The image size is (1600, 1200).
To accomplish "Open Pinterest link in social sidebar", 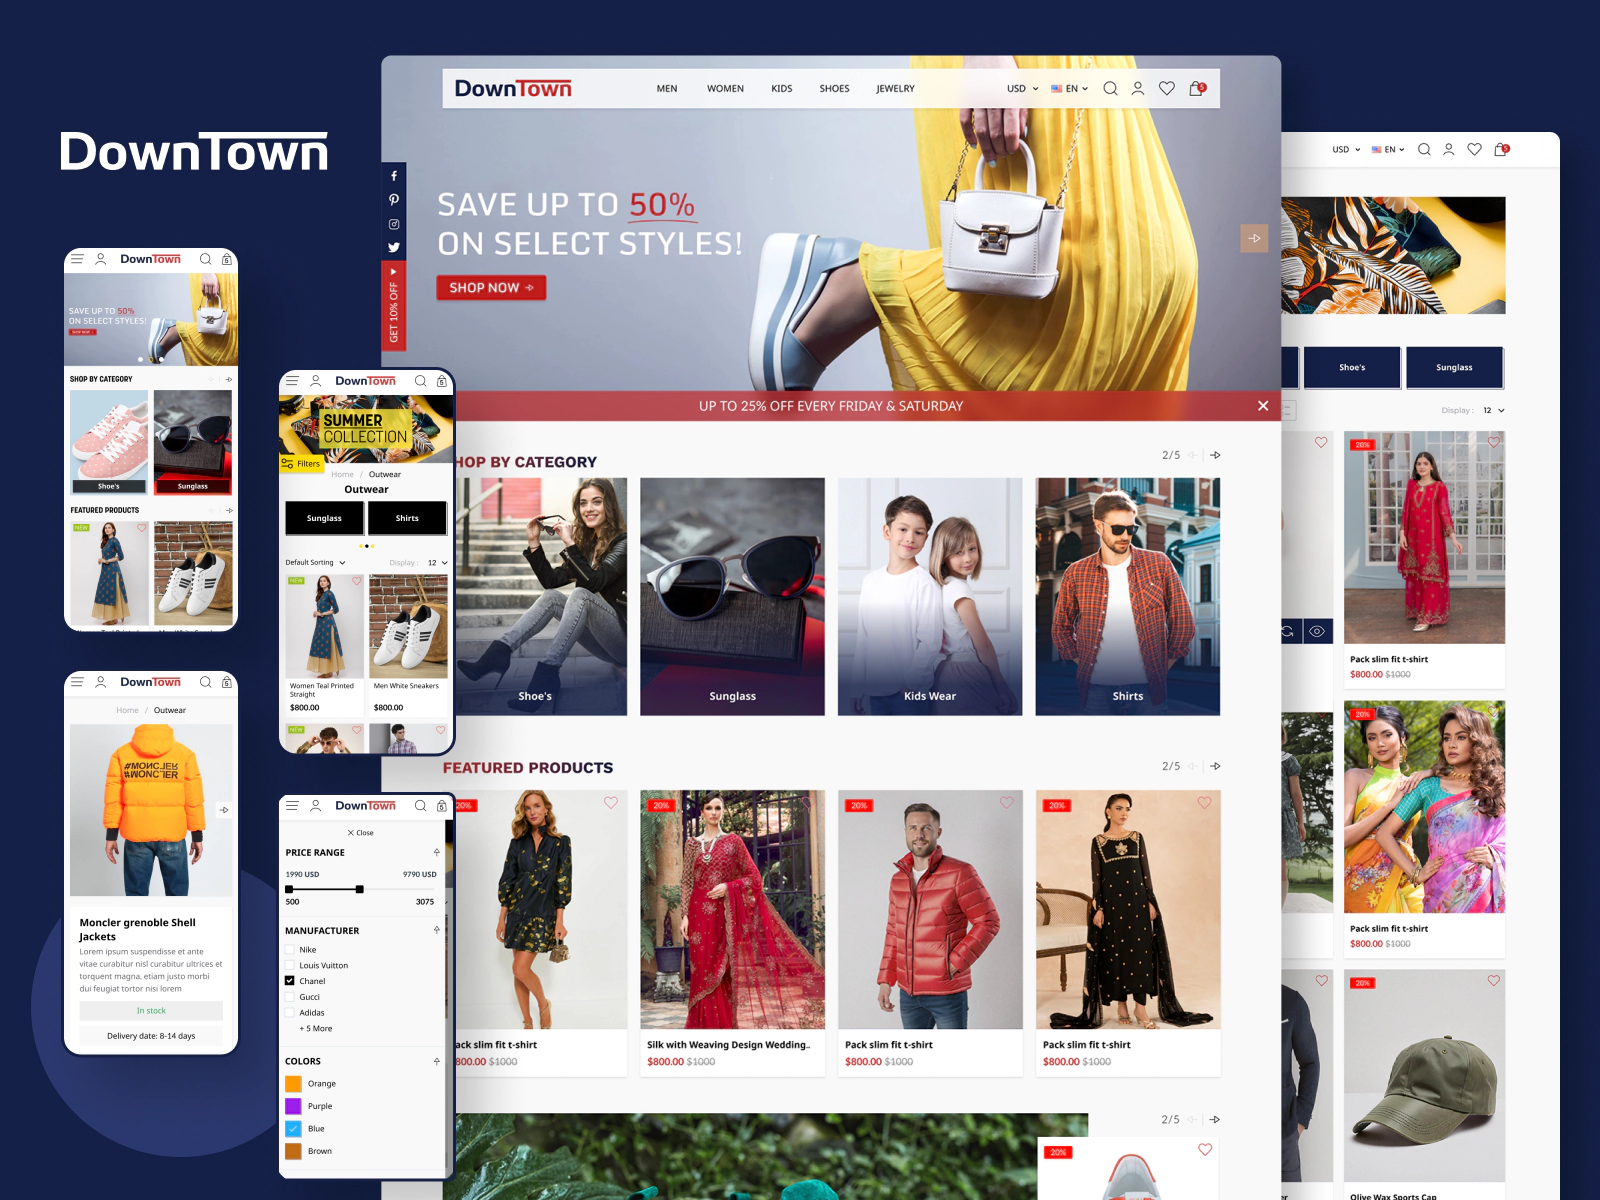I will (x=394, y=200).
